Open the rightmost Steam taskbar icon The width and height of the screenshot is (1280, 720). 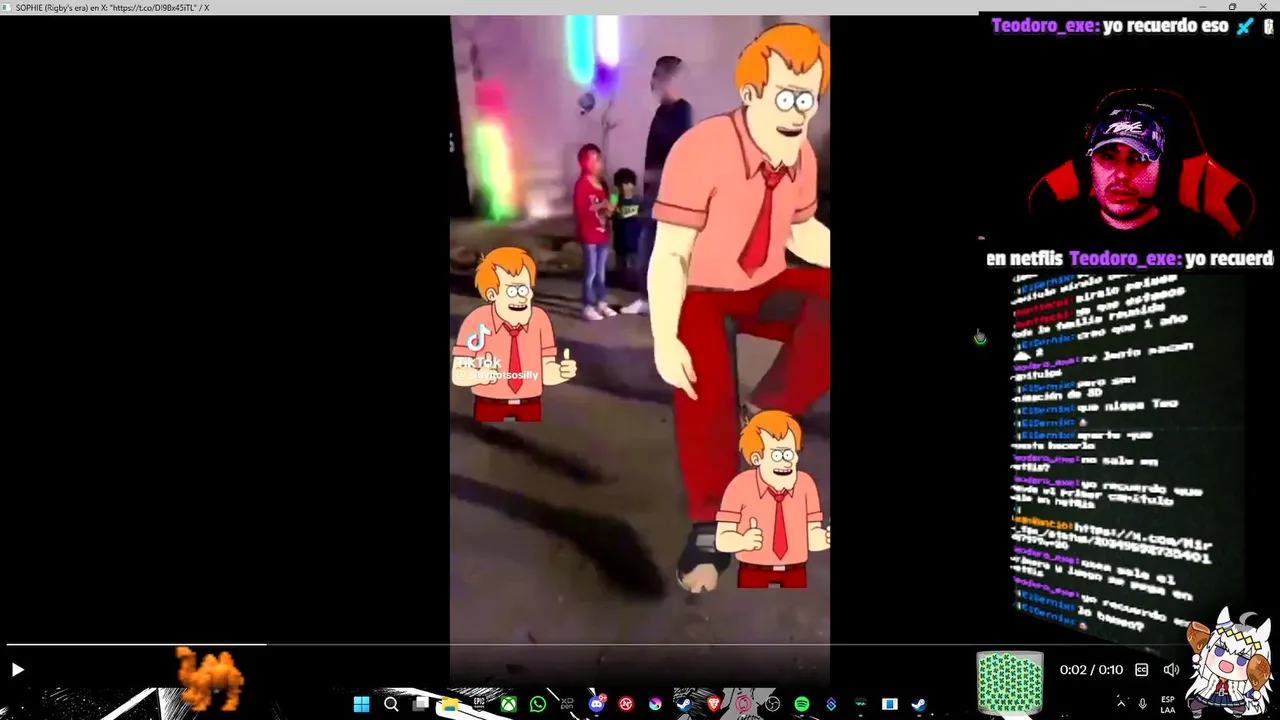(919, 704)
